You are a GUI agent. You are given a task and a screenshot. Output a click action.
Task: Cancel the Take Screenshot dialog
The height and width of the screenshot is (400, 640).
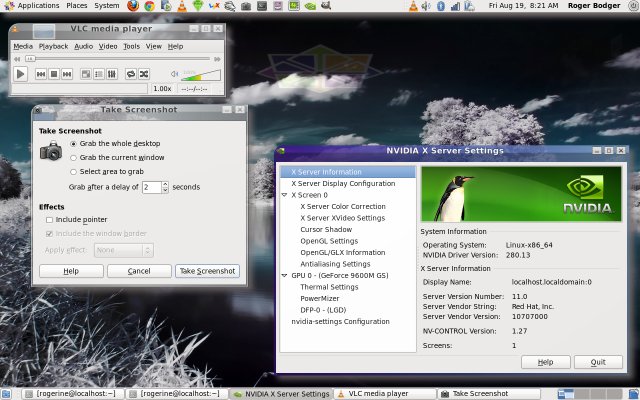point(139,271)
